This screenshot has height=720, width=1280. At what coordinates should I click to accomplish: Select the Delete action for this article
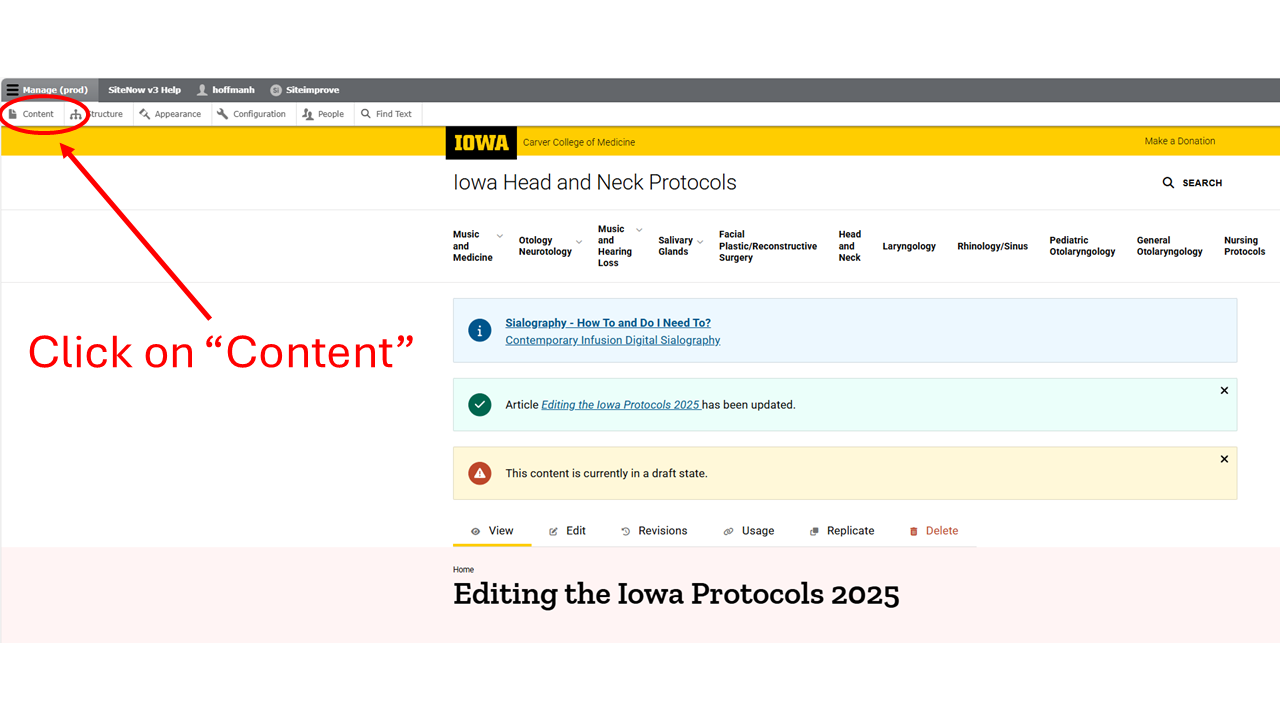click(x=941, y=530)
